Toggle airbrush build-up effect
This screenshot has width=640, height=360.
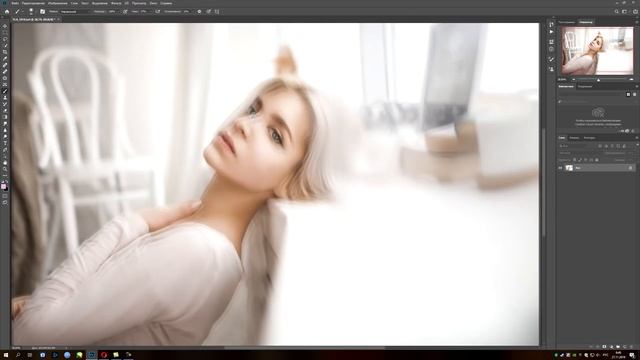(x=158, y=12)
